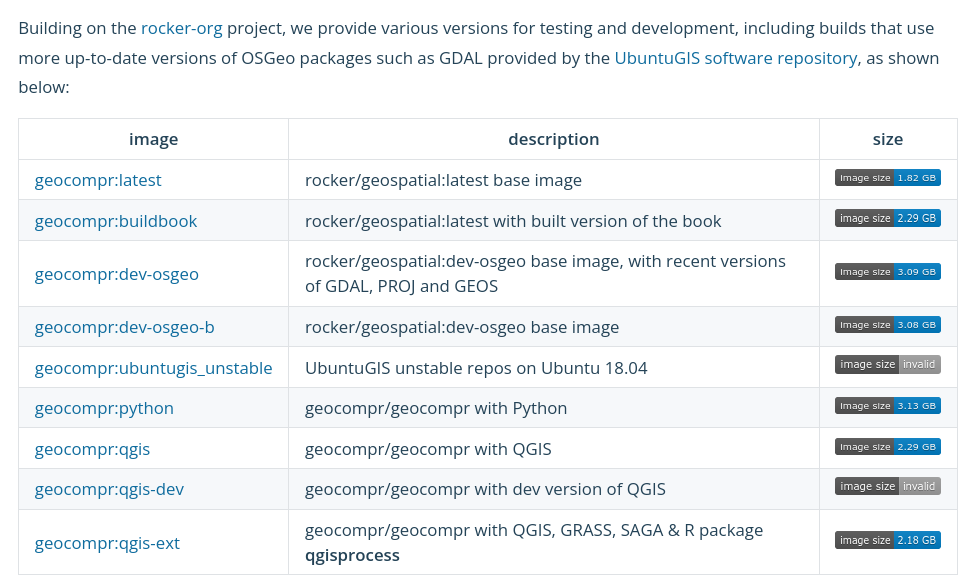The height and width of the screenshot is (585, 977).
Task: Click the 2.18 GB image size badge
Action: point(887,541)
